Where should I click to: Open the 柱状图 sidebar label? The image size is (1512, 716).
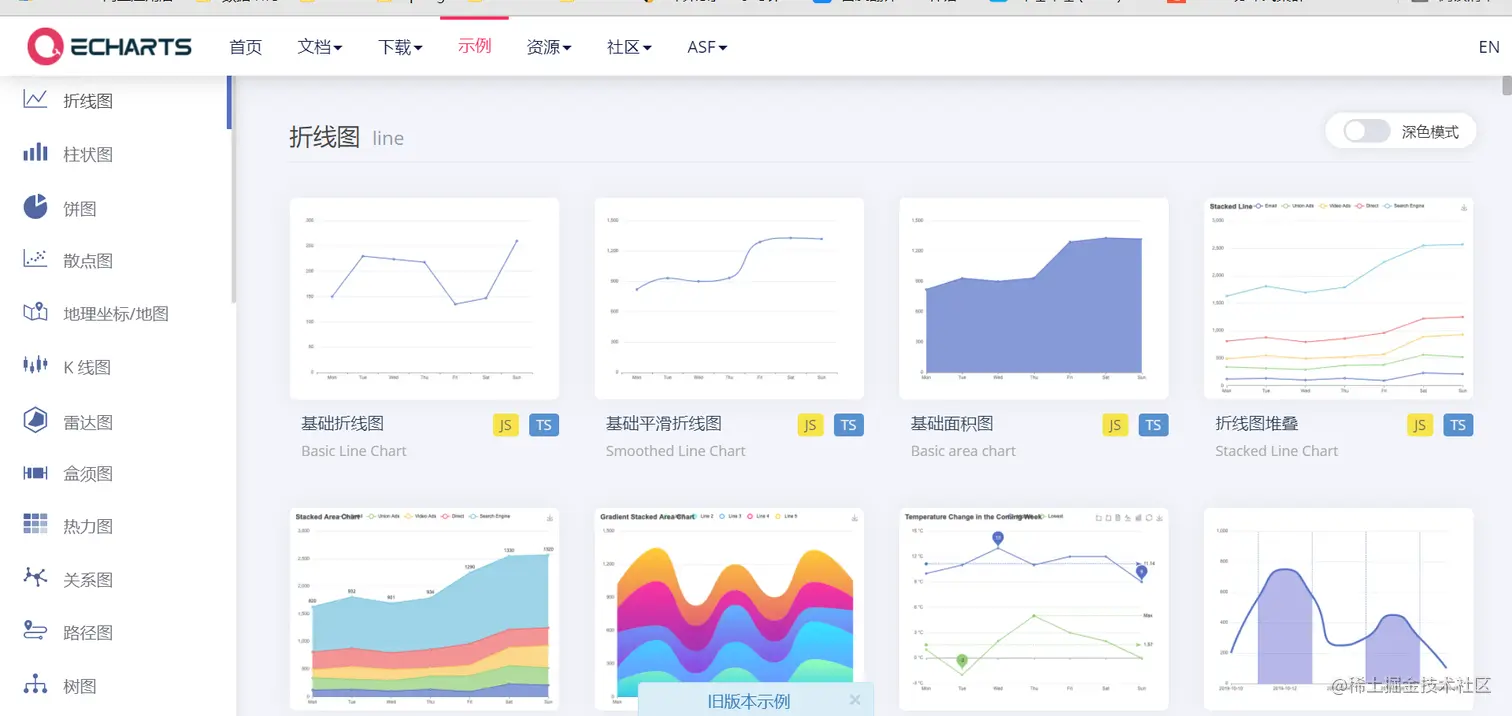click(x=88, y=154)
